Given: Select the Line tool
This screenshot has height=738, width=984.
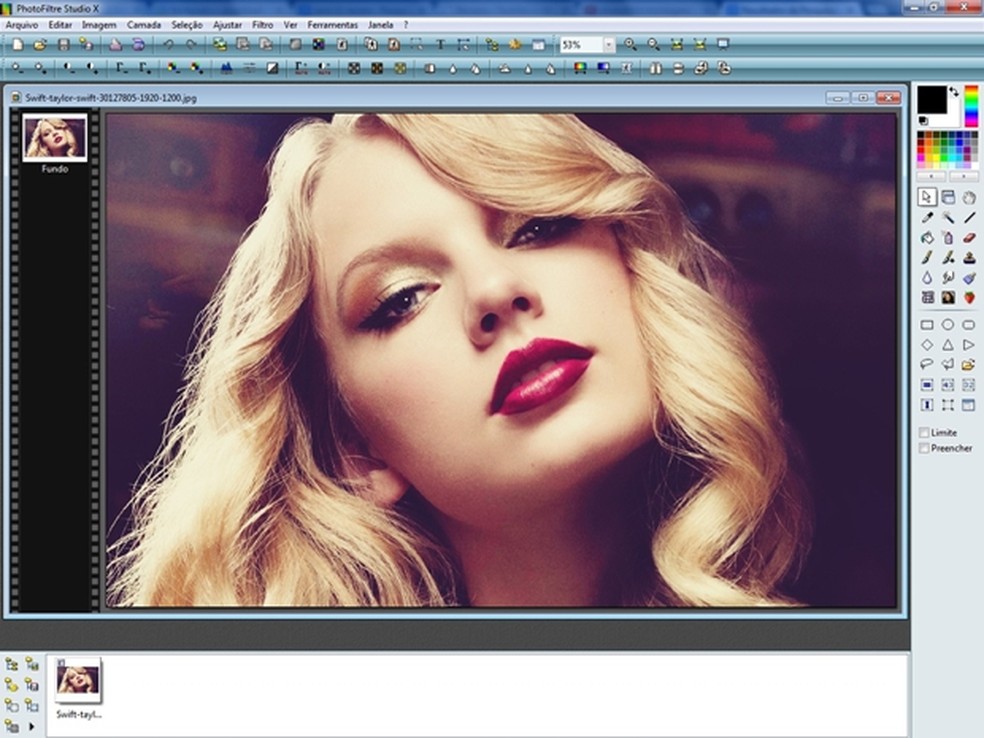Looking at the screenshot, I should pyautogui.click(x=969, y=218).
